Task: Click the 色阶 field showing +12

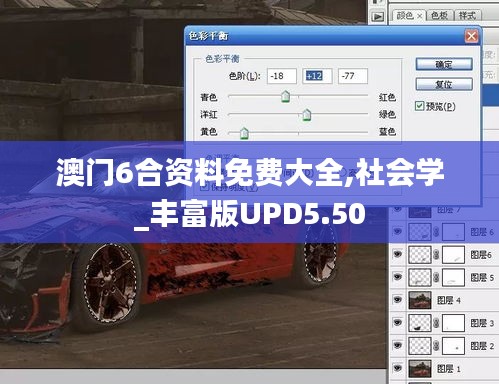Action: coord(317,76)
